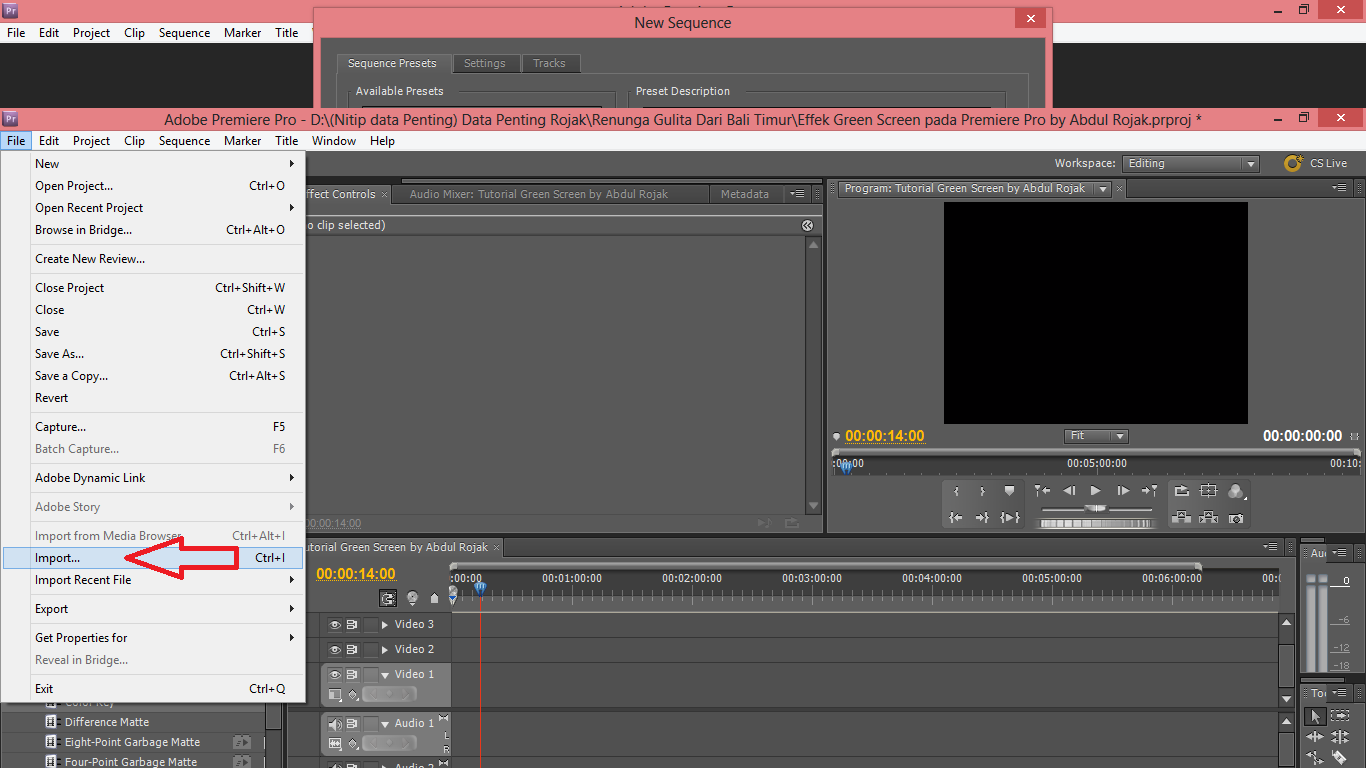
Task: Set Out point in Program monitor
Action: (x=982, y=491)
